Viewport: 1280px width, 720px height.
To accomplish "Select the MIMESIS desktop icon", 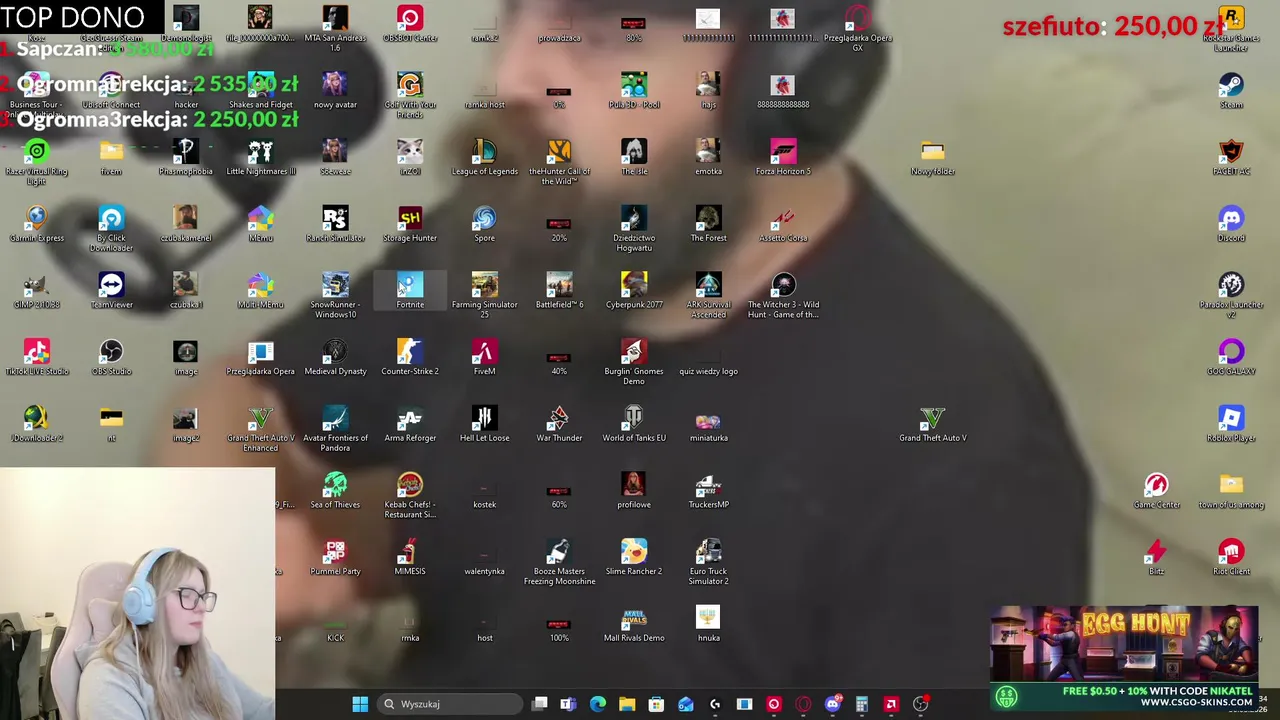I will [x=410, y=557].
